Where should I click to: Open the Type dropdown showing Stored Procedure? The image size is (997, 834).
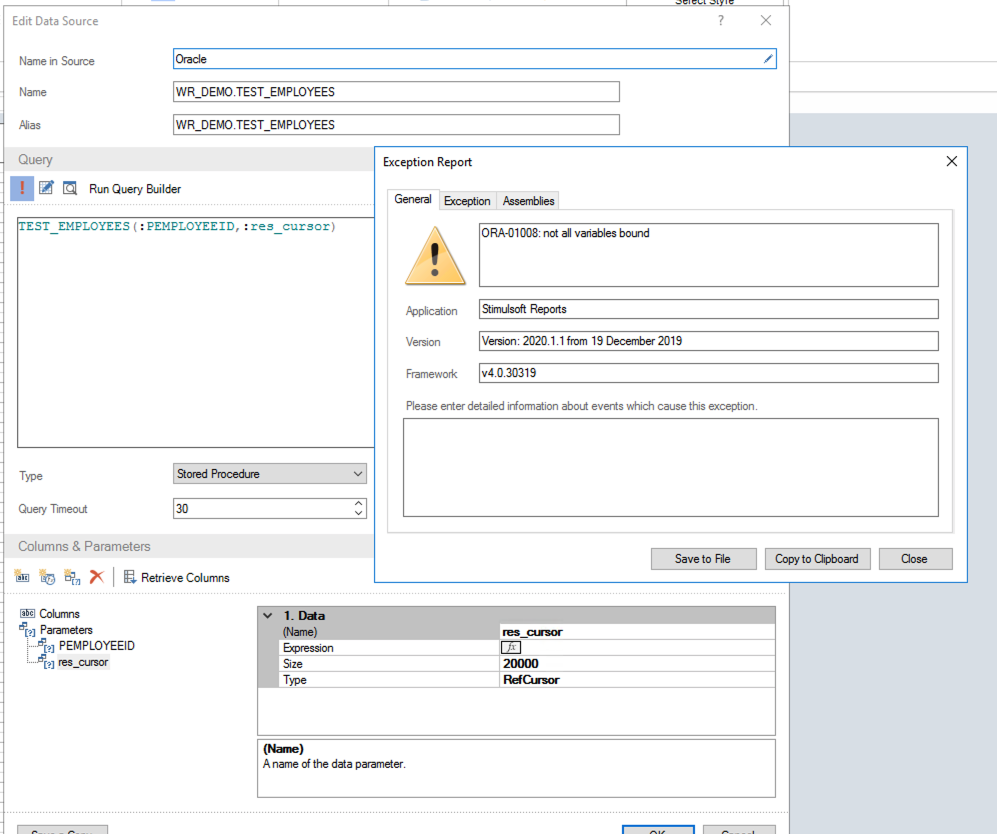tap(270, 474)
